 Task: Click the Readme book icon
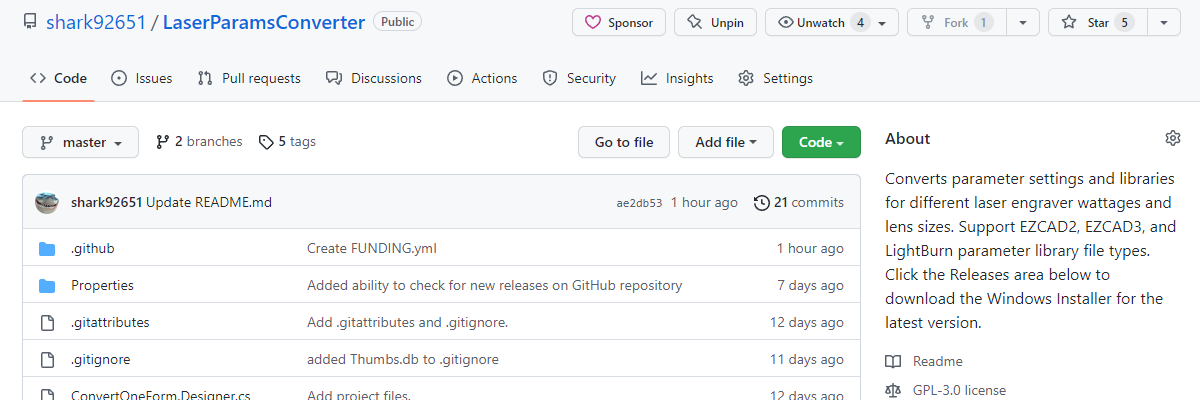(893, 361)
